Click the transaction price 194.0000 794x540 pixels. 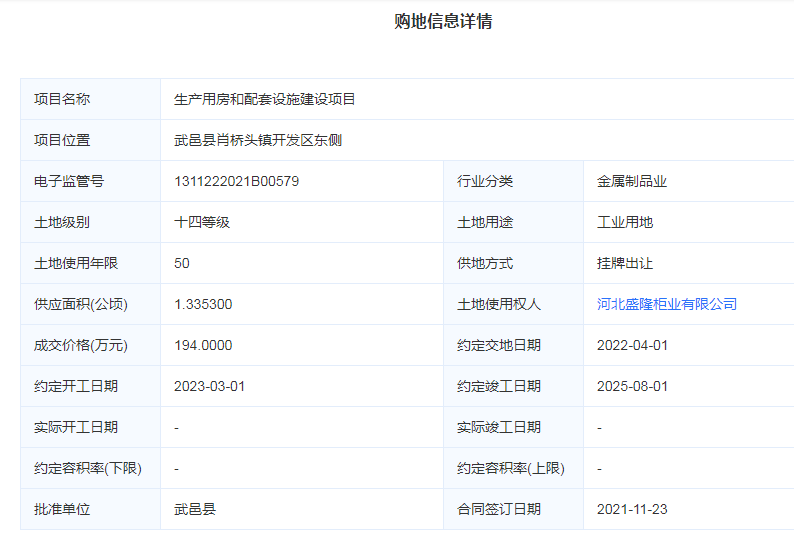point(203,345)
